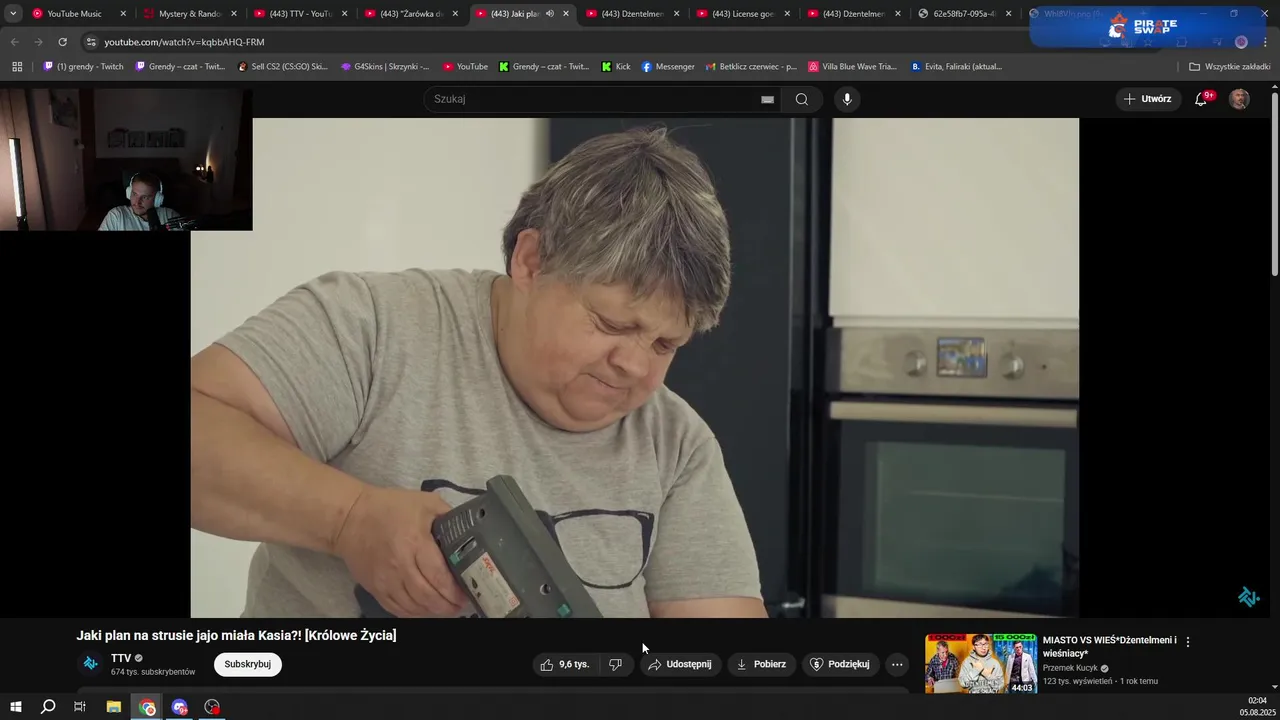Click the TTV channel avatar

point(90,663)
